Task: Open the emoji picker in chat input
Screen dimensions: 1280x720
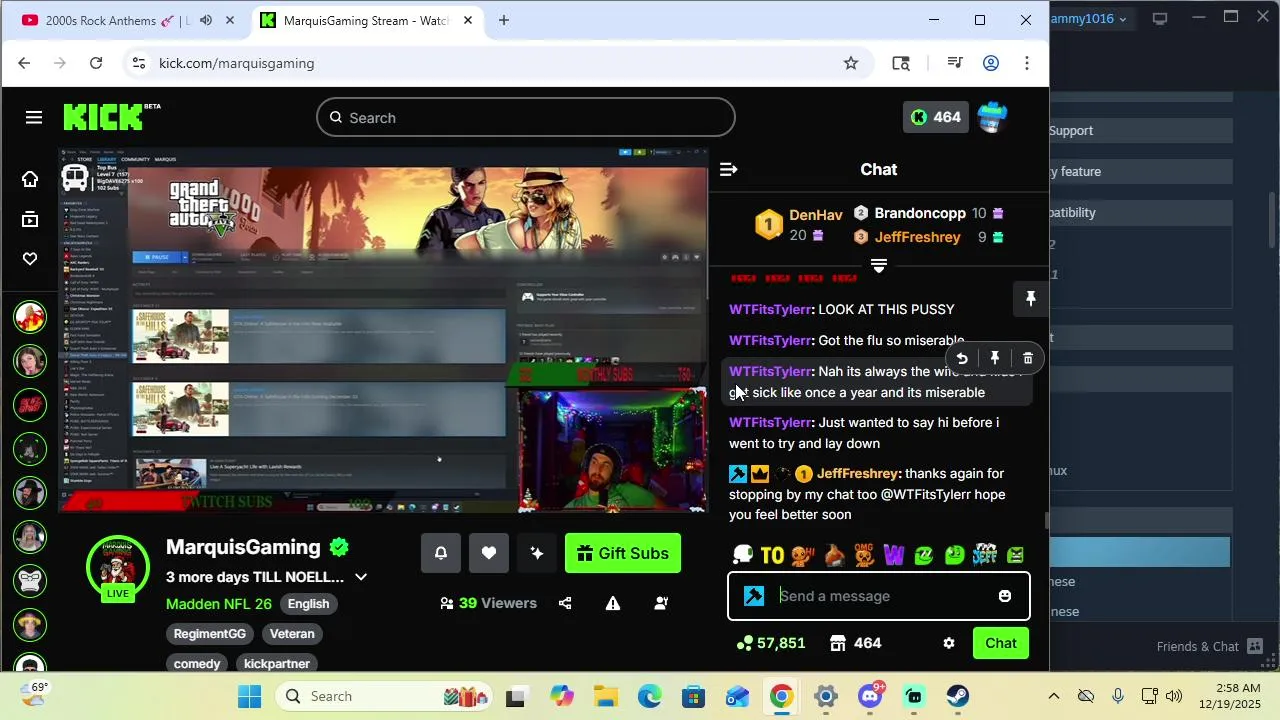Action: tap(1005, 596)
